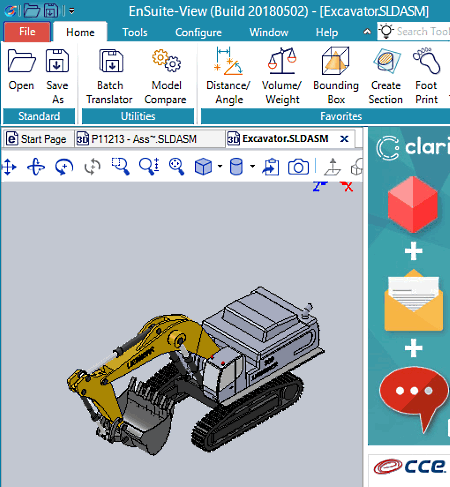This screenshot has width=450, height=487.
Task: Launch the Batch Translator utility
Action: point(110,76)
